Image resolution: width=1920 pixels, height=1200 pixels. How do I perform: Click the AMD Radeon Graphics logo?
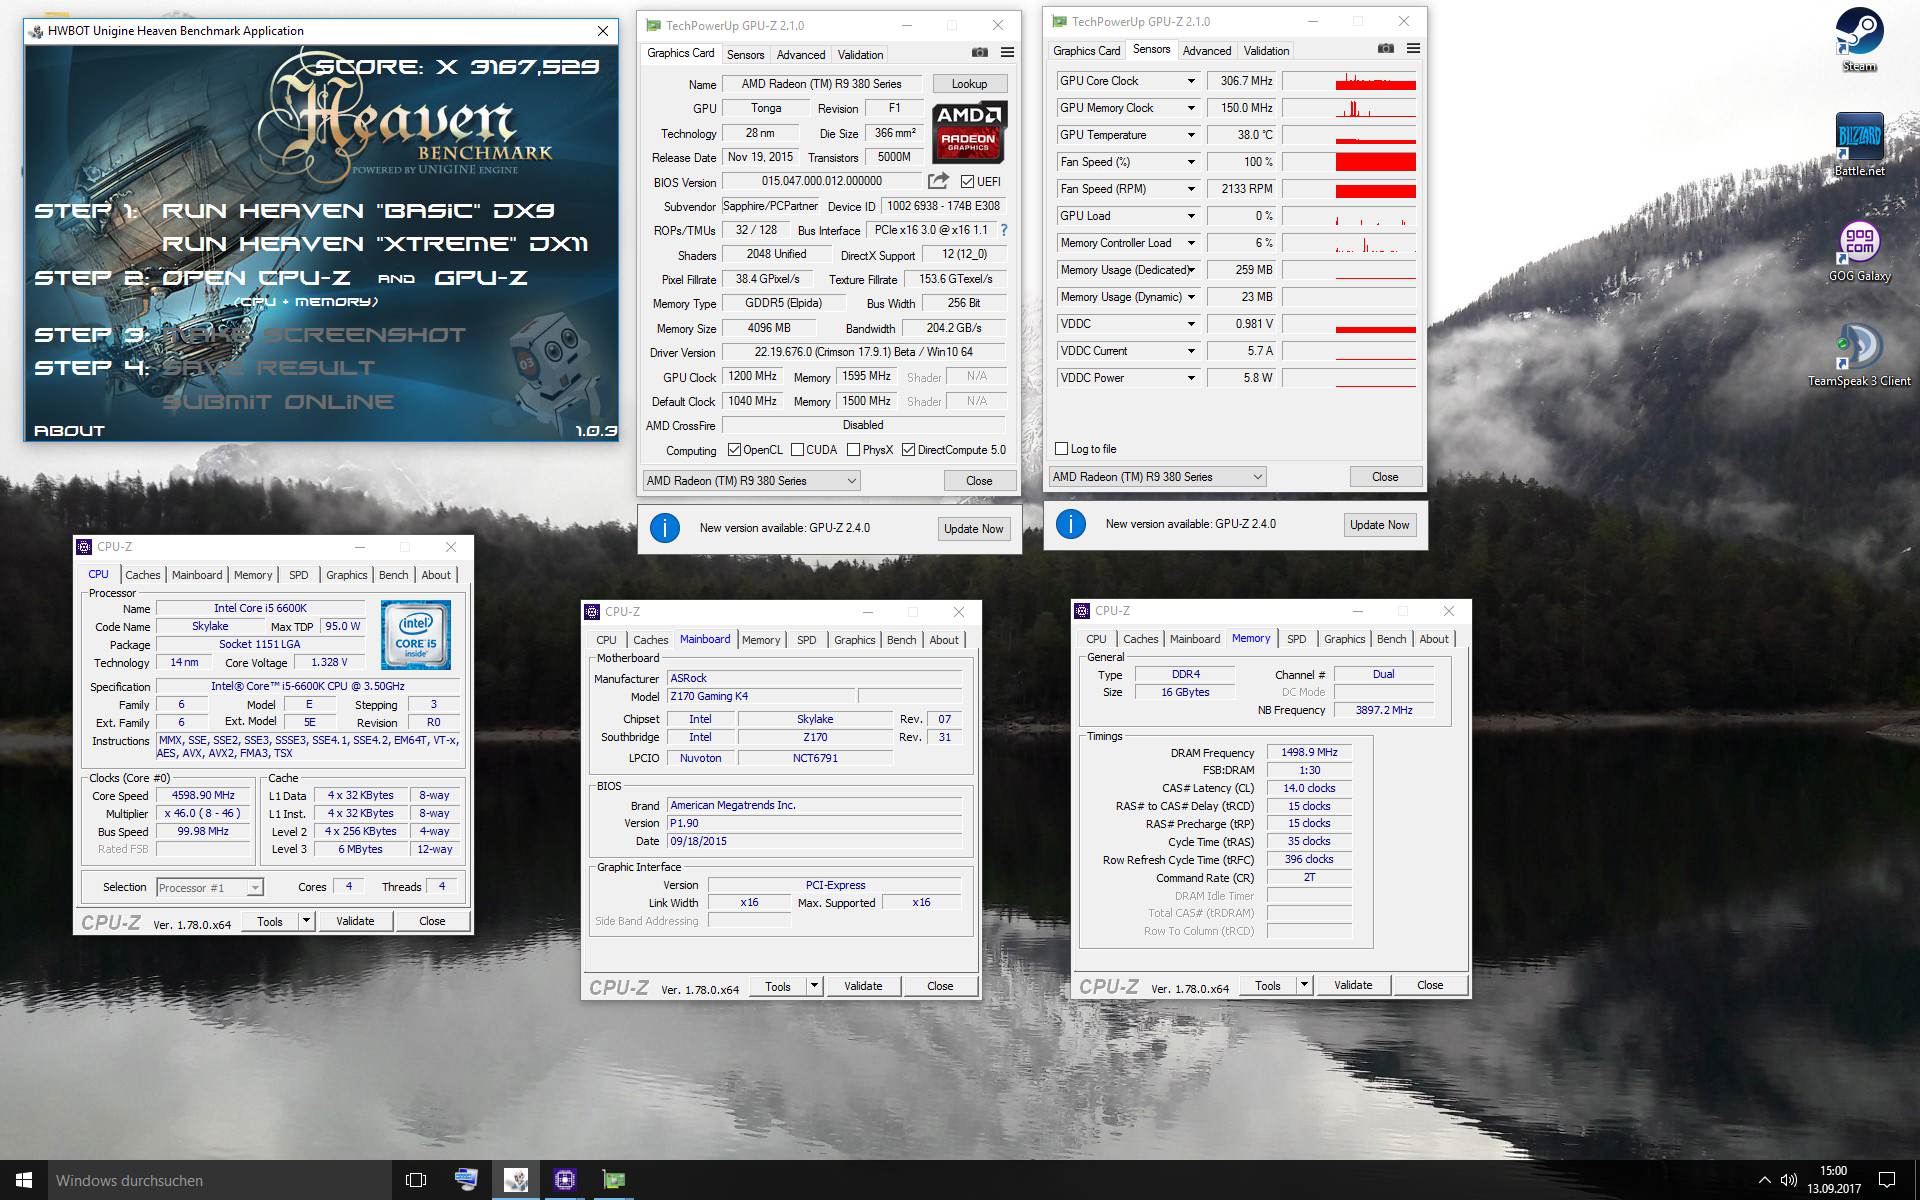coord(969,132)
